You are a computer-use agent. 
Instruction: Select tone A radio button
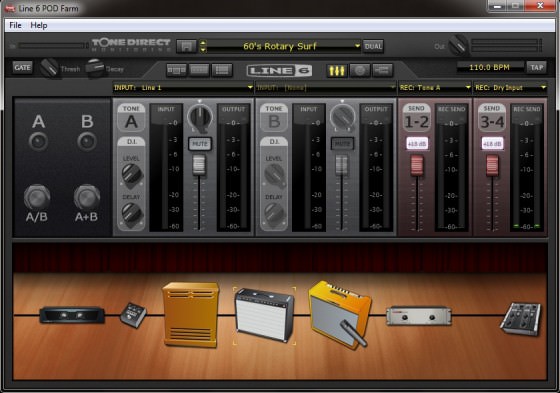(x=38, y=141)
